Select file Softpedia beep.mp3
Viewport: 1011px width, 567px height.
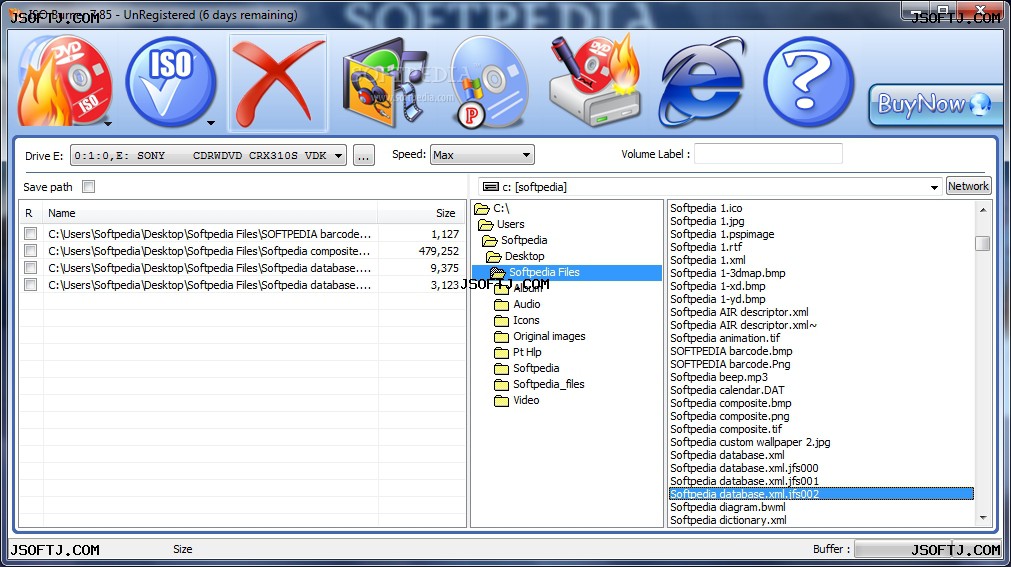[719, 377]
